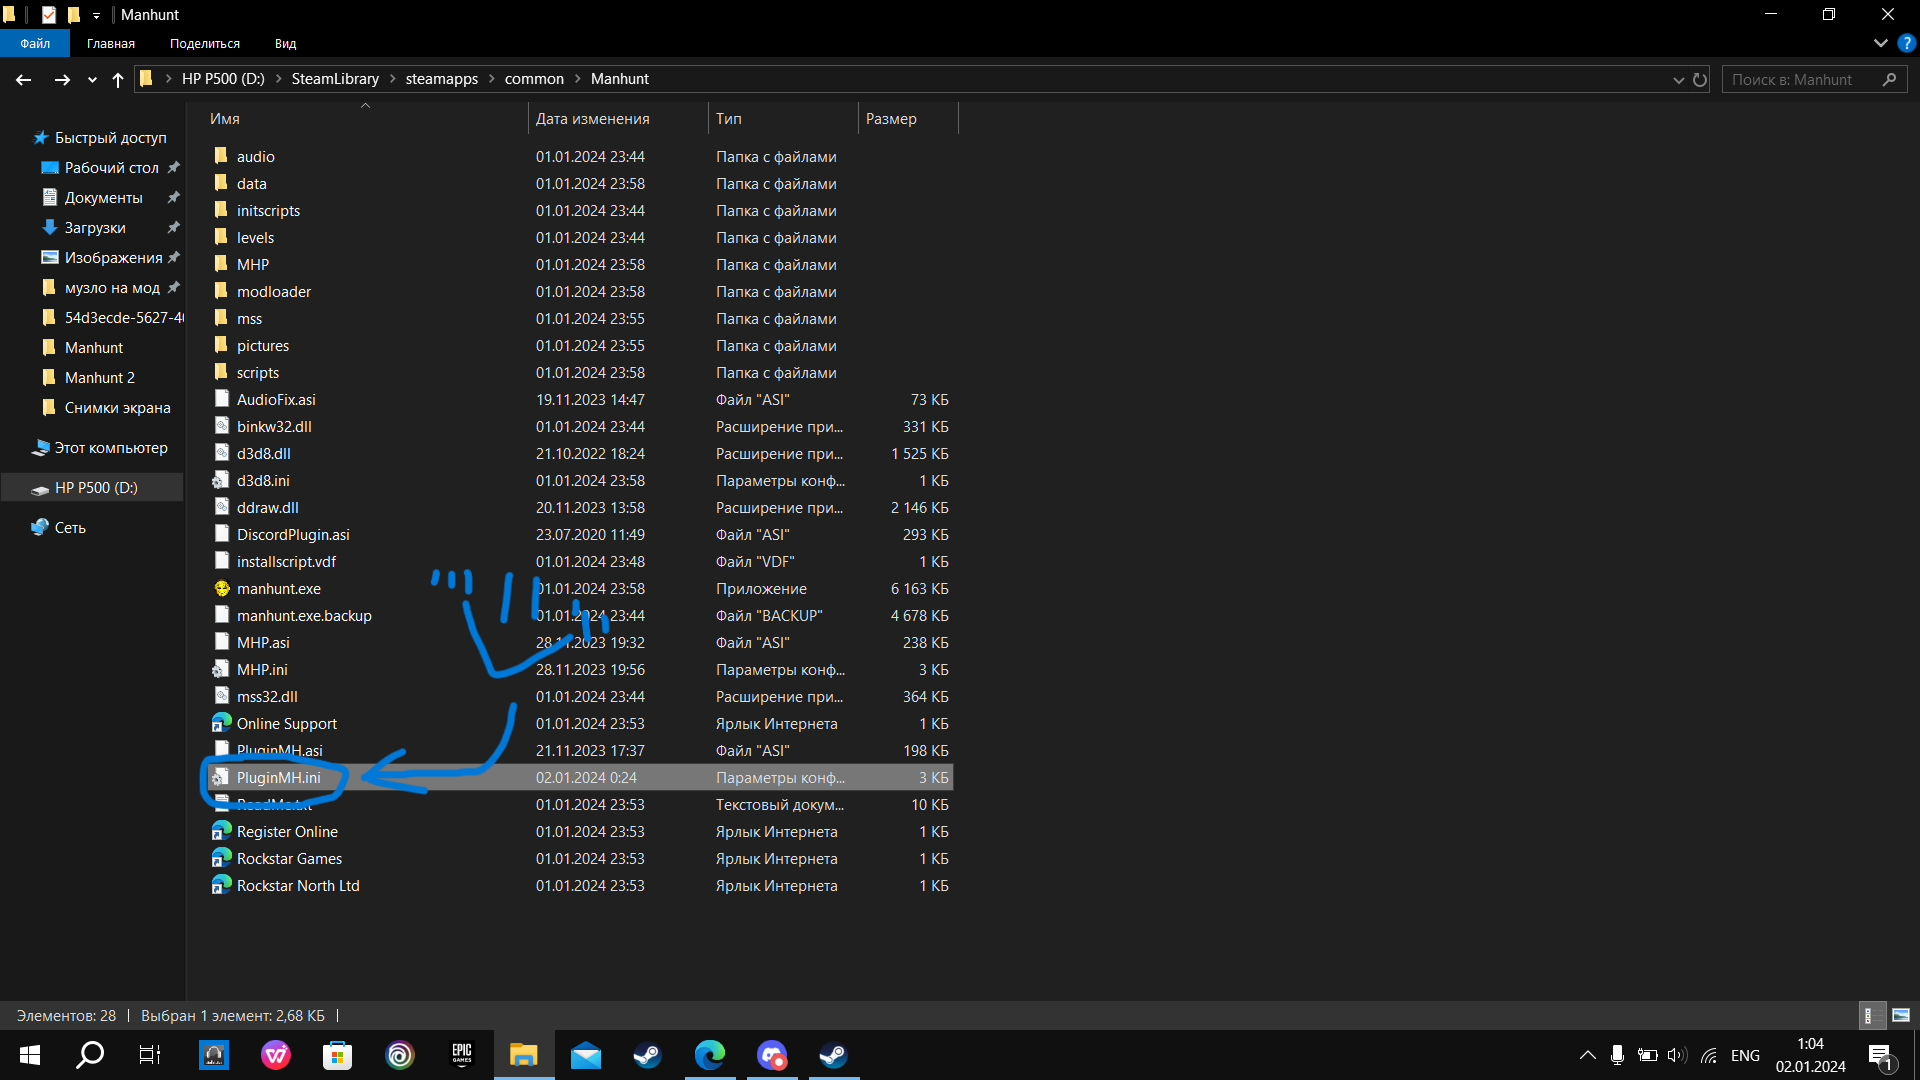Sort by Дата изменения column header
The width and height of the screenshot is (1920, 1080).
click(592, 118)
